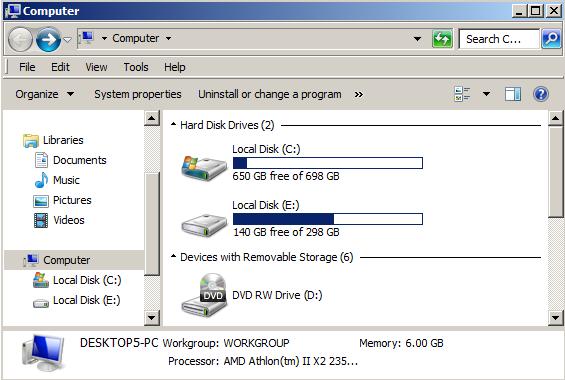Open Videos library in navigation pane

tap(68, 220)
